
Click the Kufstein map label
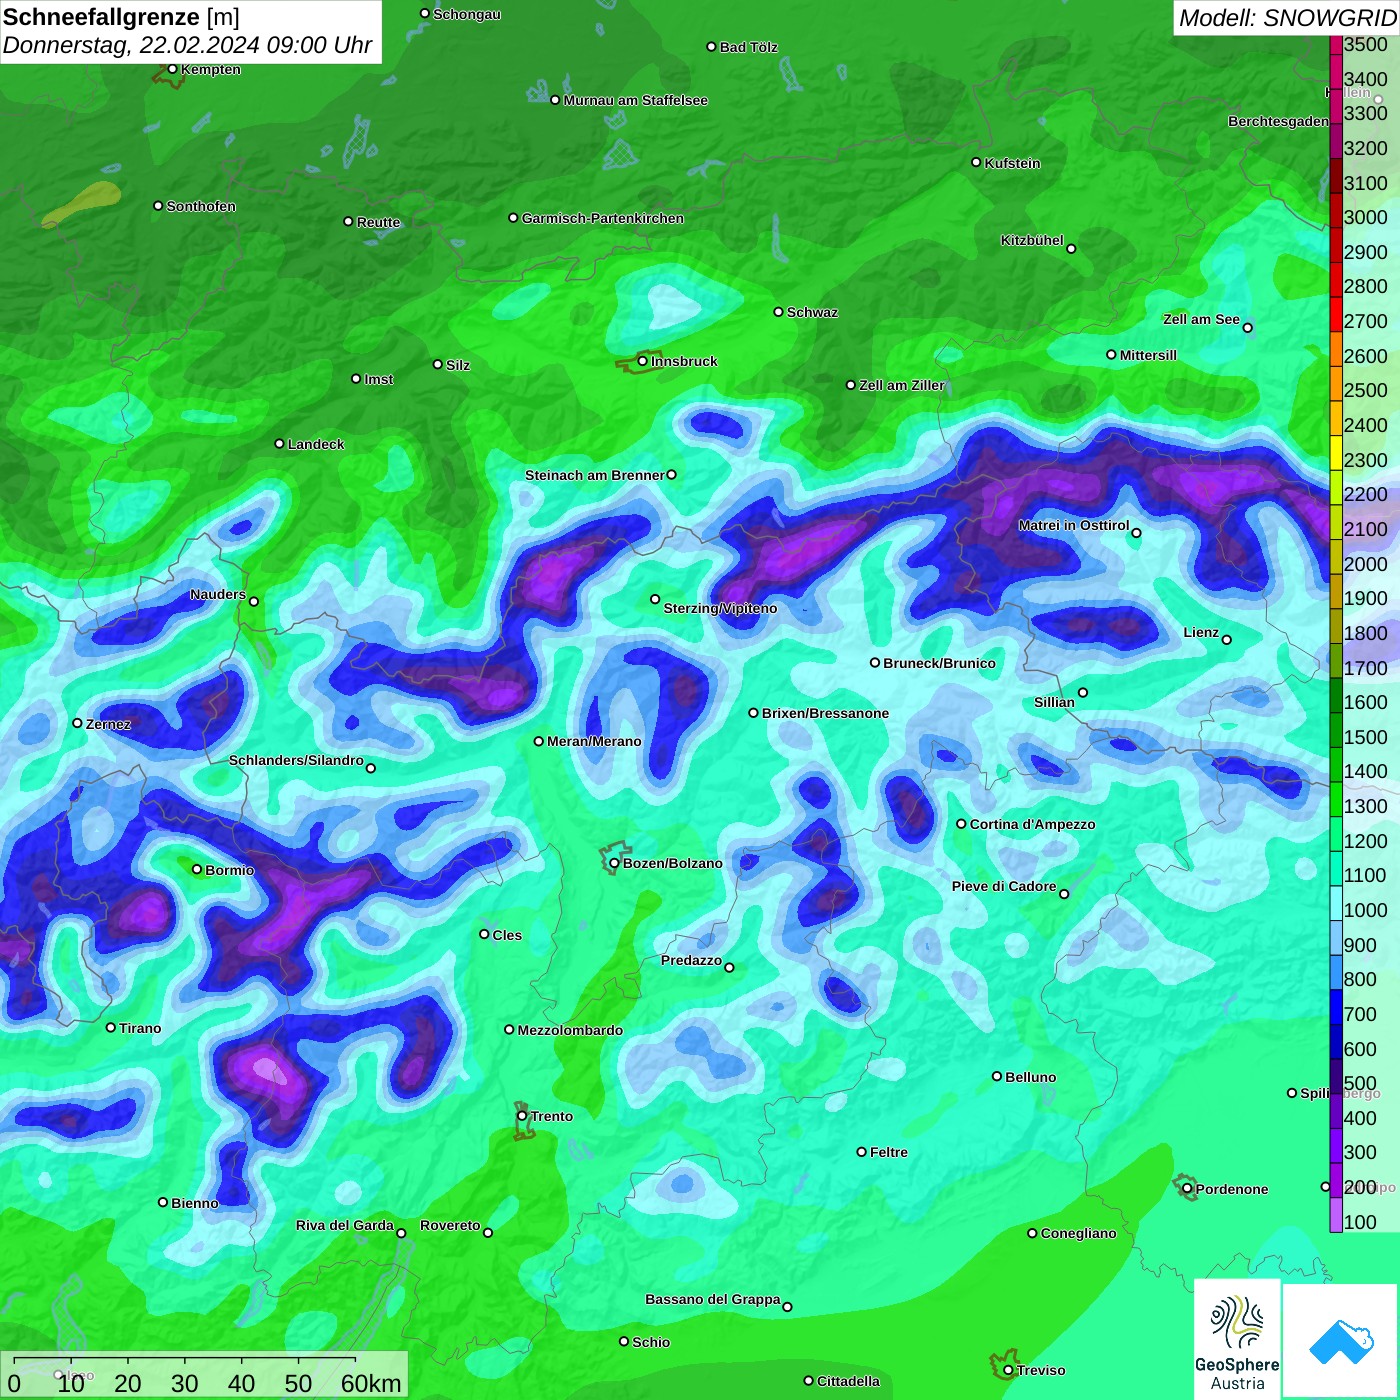tap(1012, 163)
